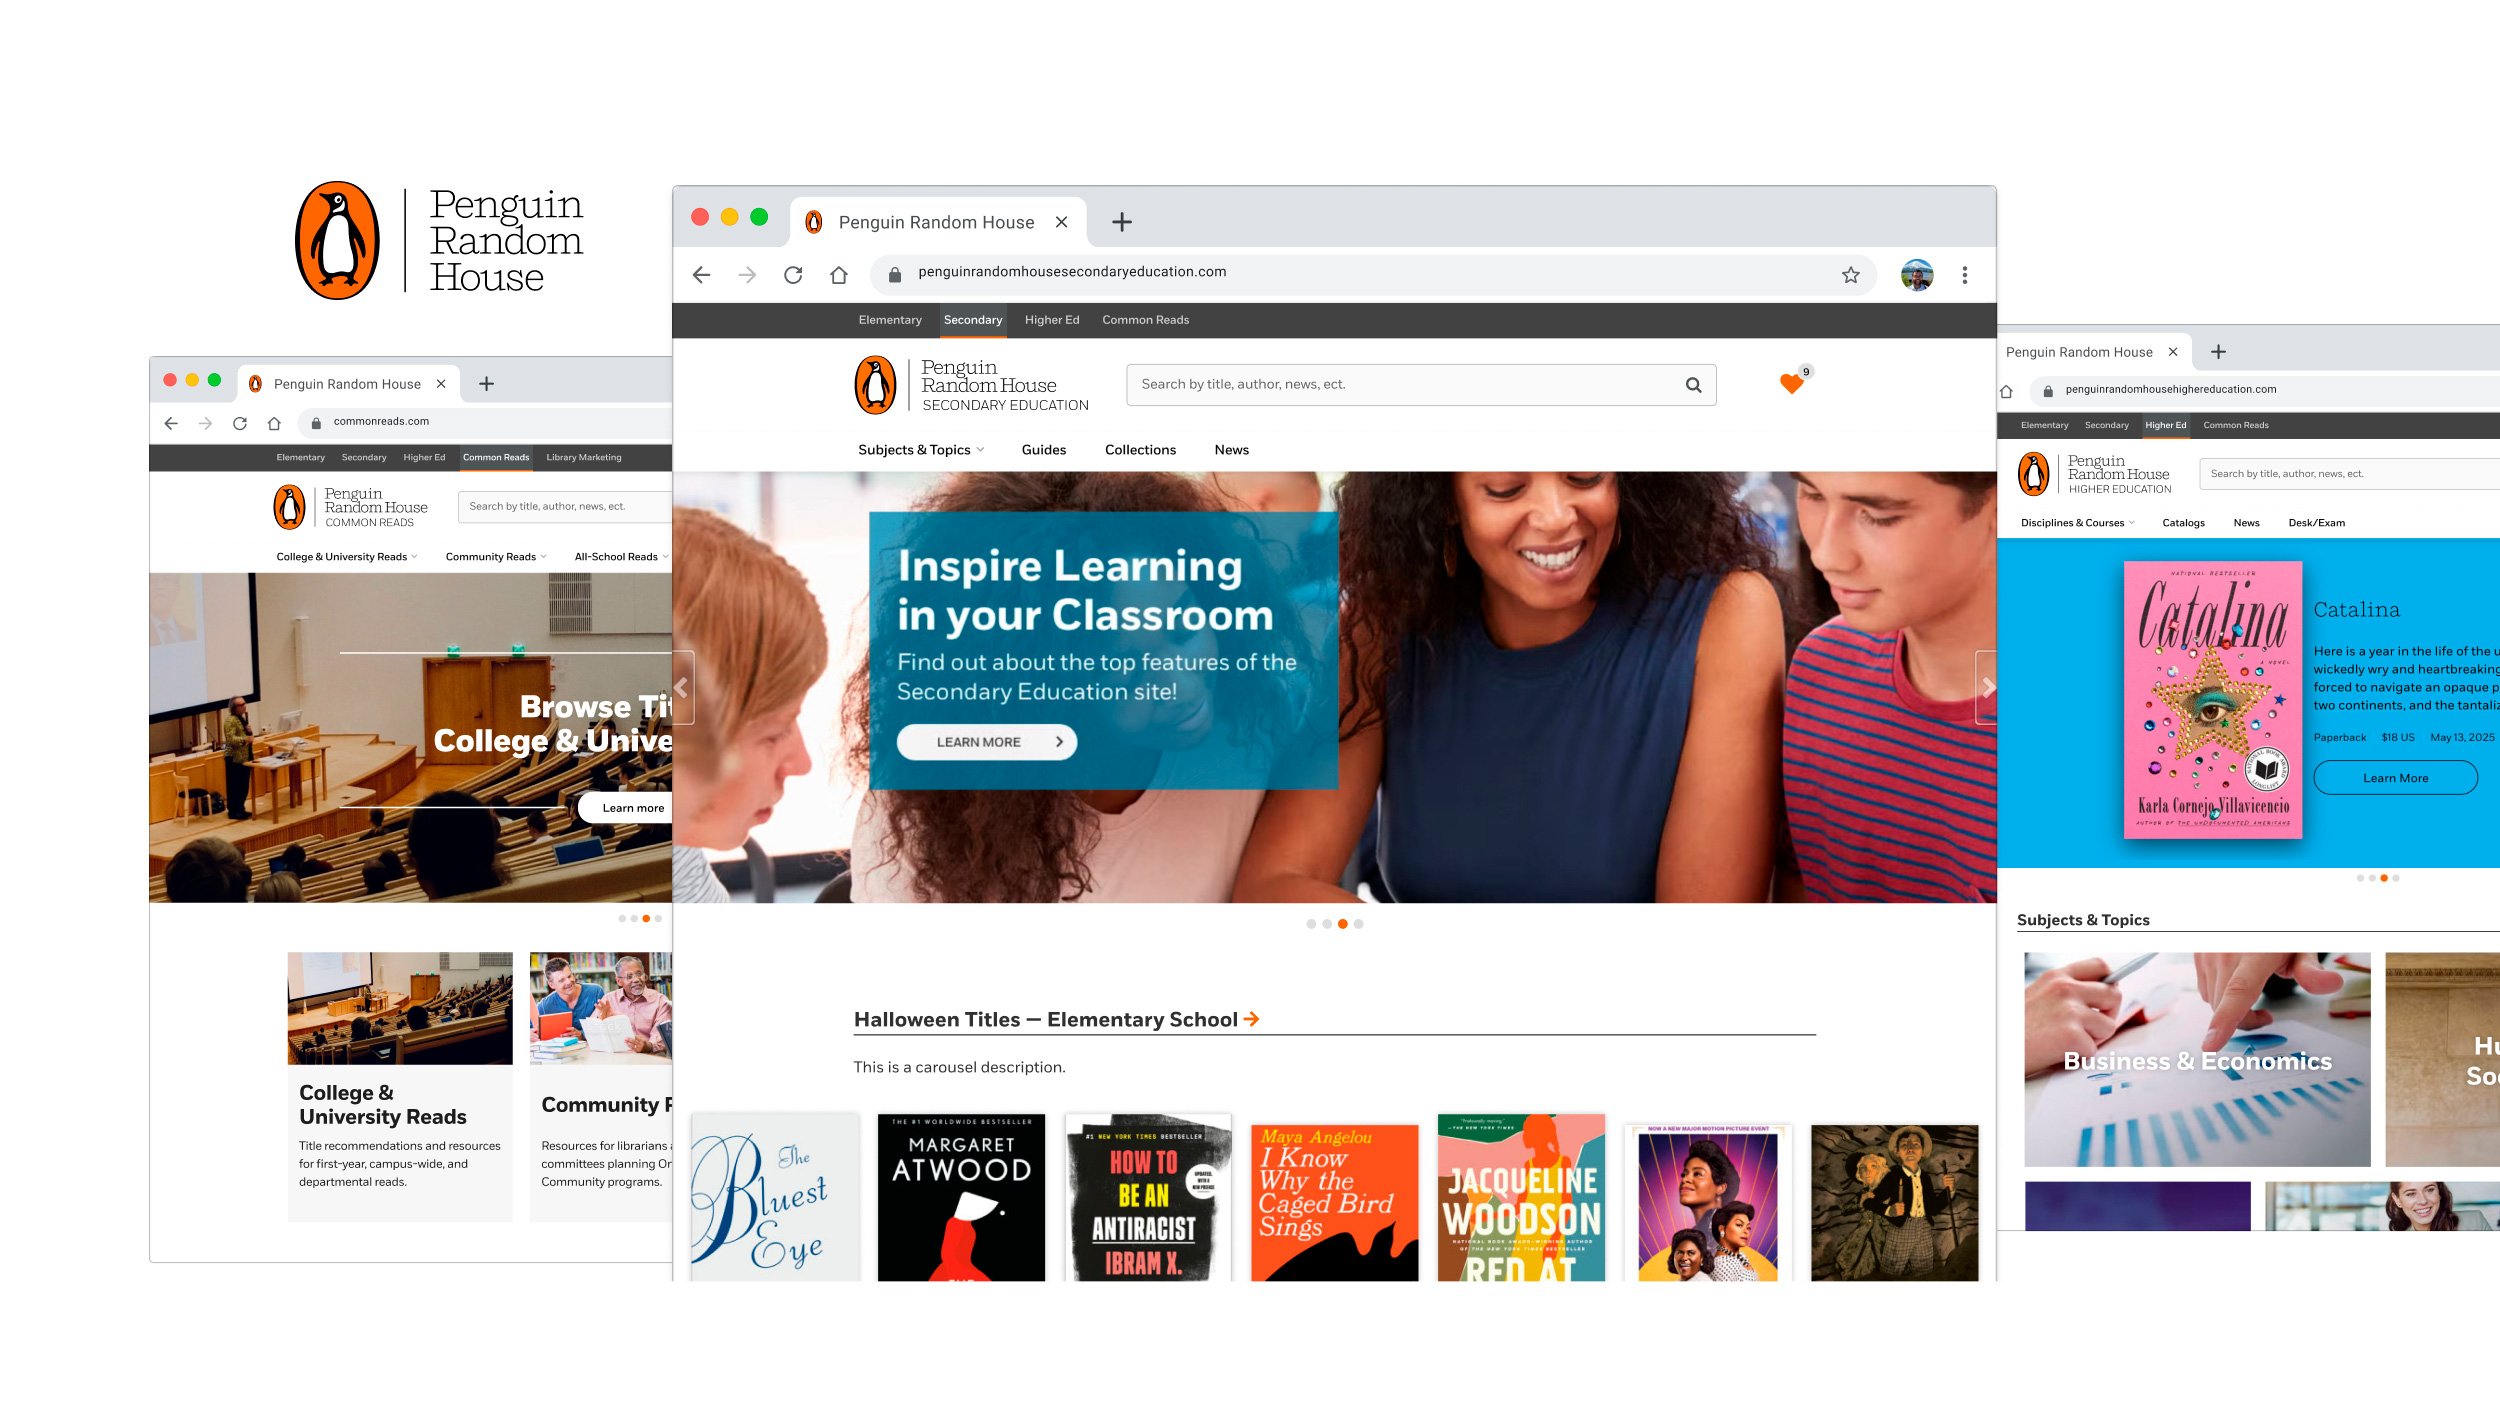2500x1415 pixels.
Task: Open College & University Reads card
Action: (x=400, y=1086)
